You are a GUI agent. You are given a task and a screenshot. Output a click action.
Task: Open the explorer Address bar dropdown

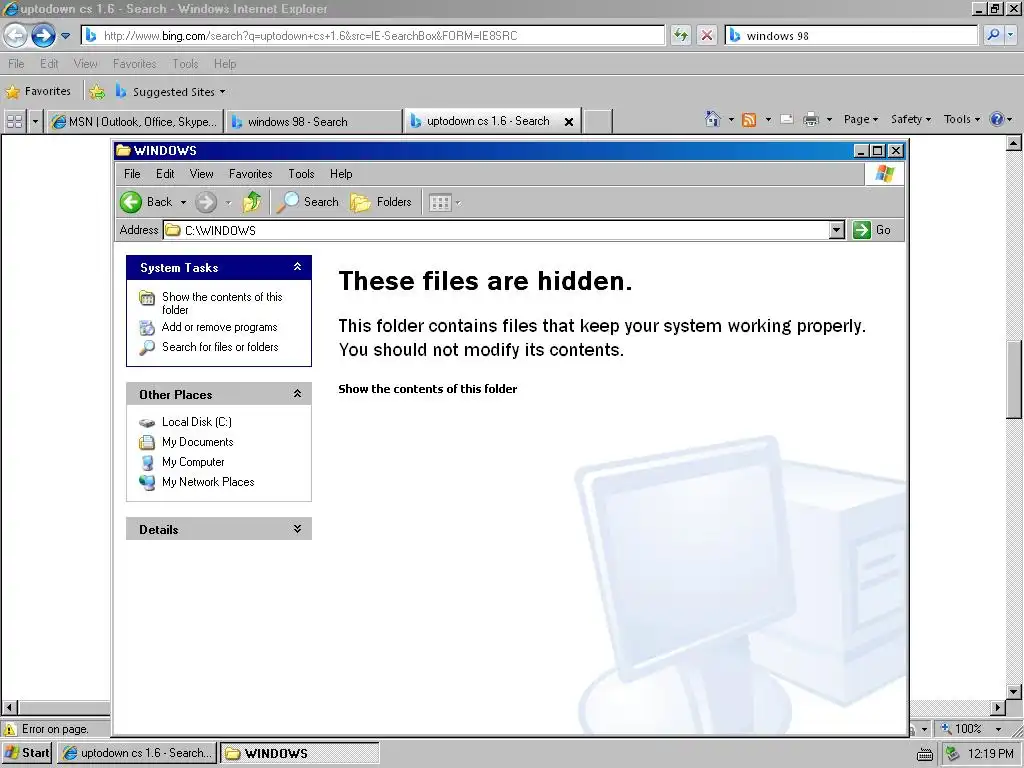(x=837, y=230)
